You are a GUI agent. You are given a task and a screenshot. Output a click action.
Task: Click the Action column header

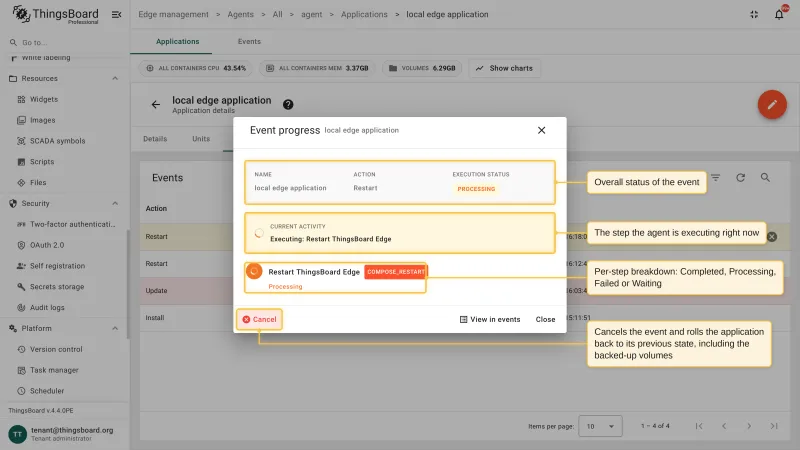tap(156, 209)
